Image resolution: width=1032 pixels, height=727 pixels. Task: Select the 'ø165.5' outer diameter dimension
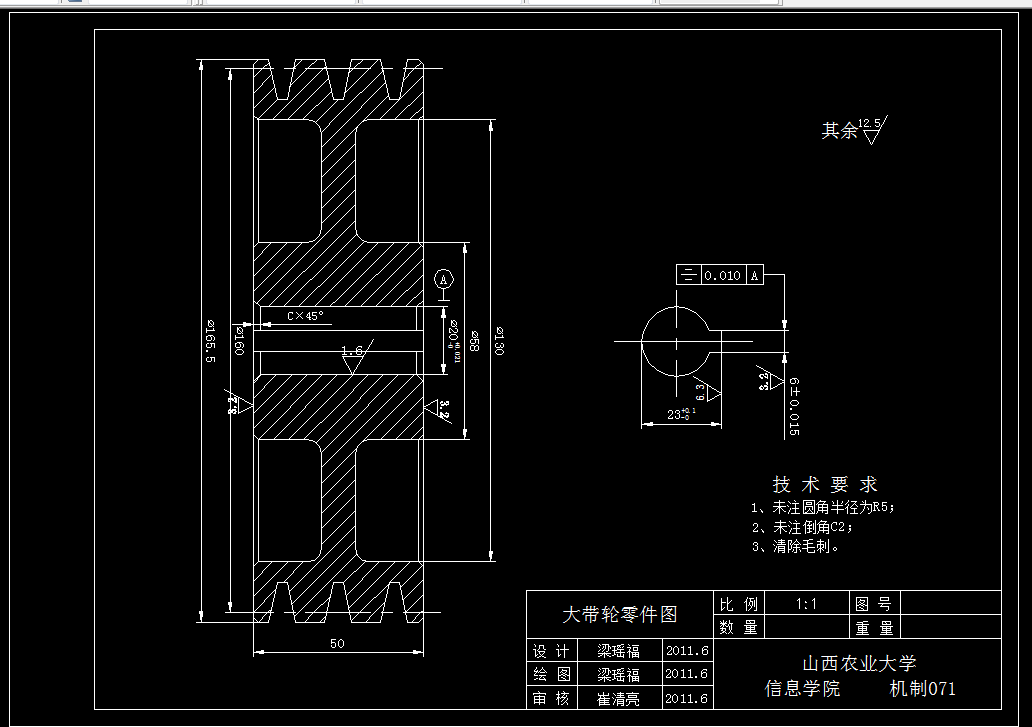(210, 341)
